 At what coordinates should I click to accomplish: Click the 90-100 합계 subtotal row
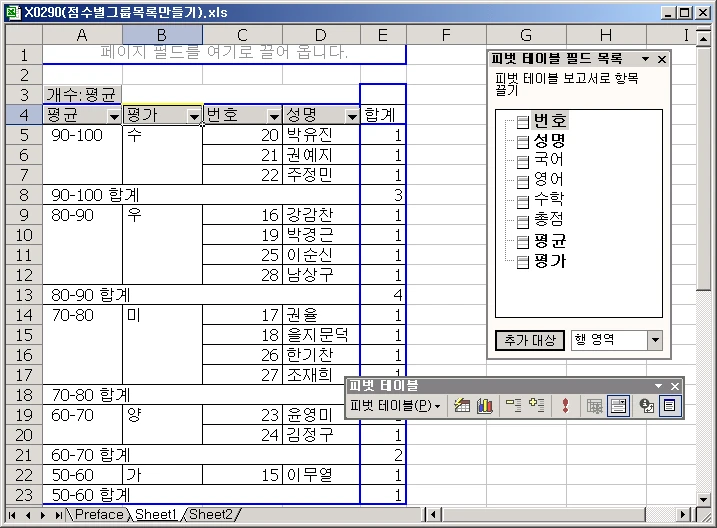tap(201, 195)
